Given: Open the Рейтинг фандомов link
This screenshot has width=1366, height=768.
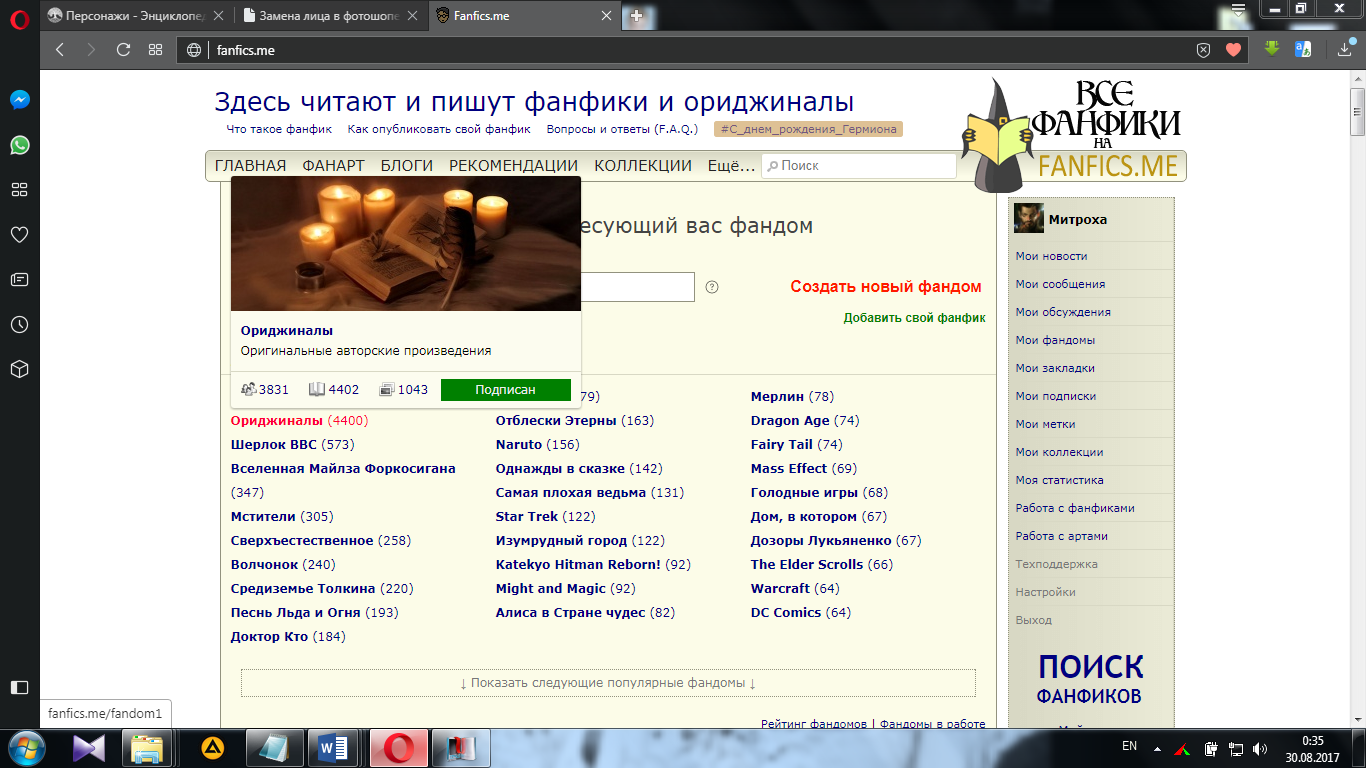Looking at the screenshot, I should tap(814, 724).
